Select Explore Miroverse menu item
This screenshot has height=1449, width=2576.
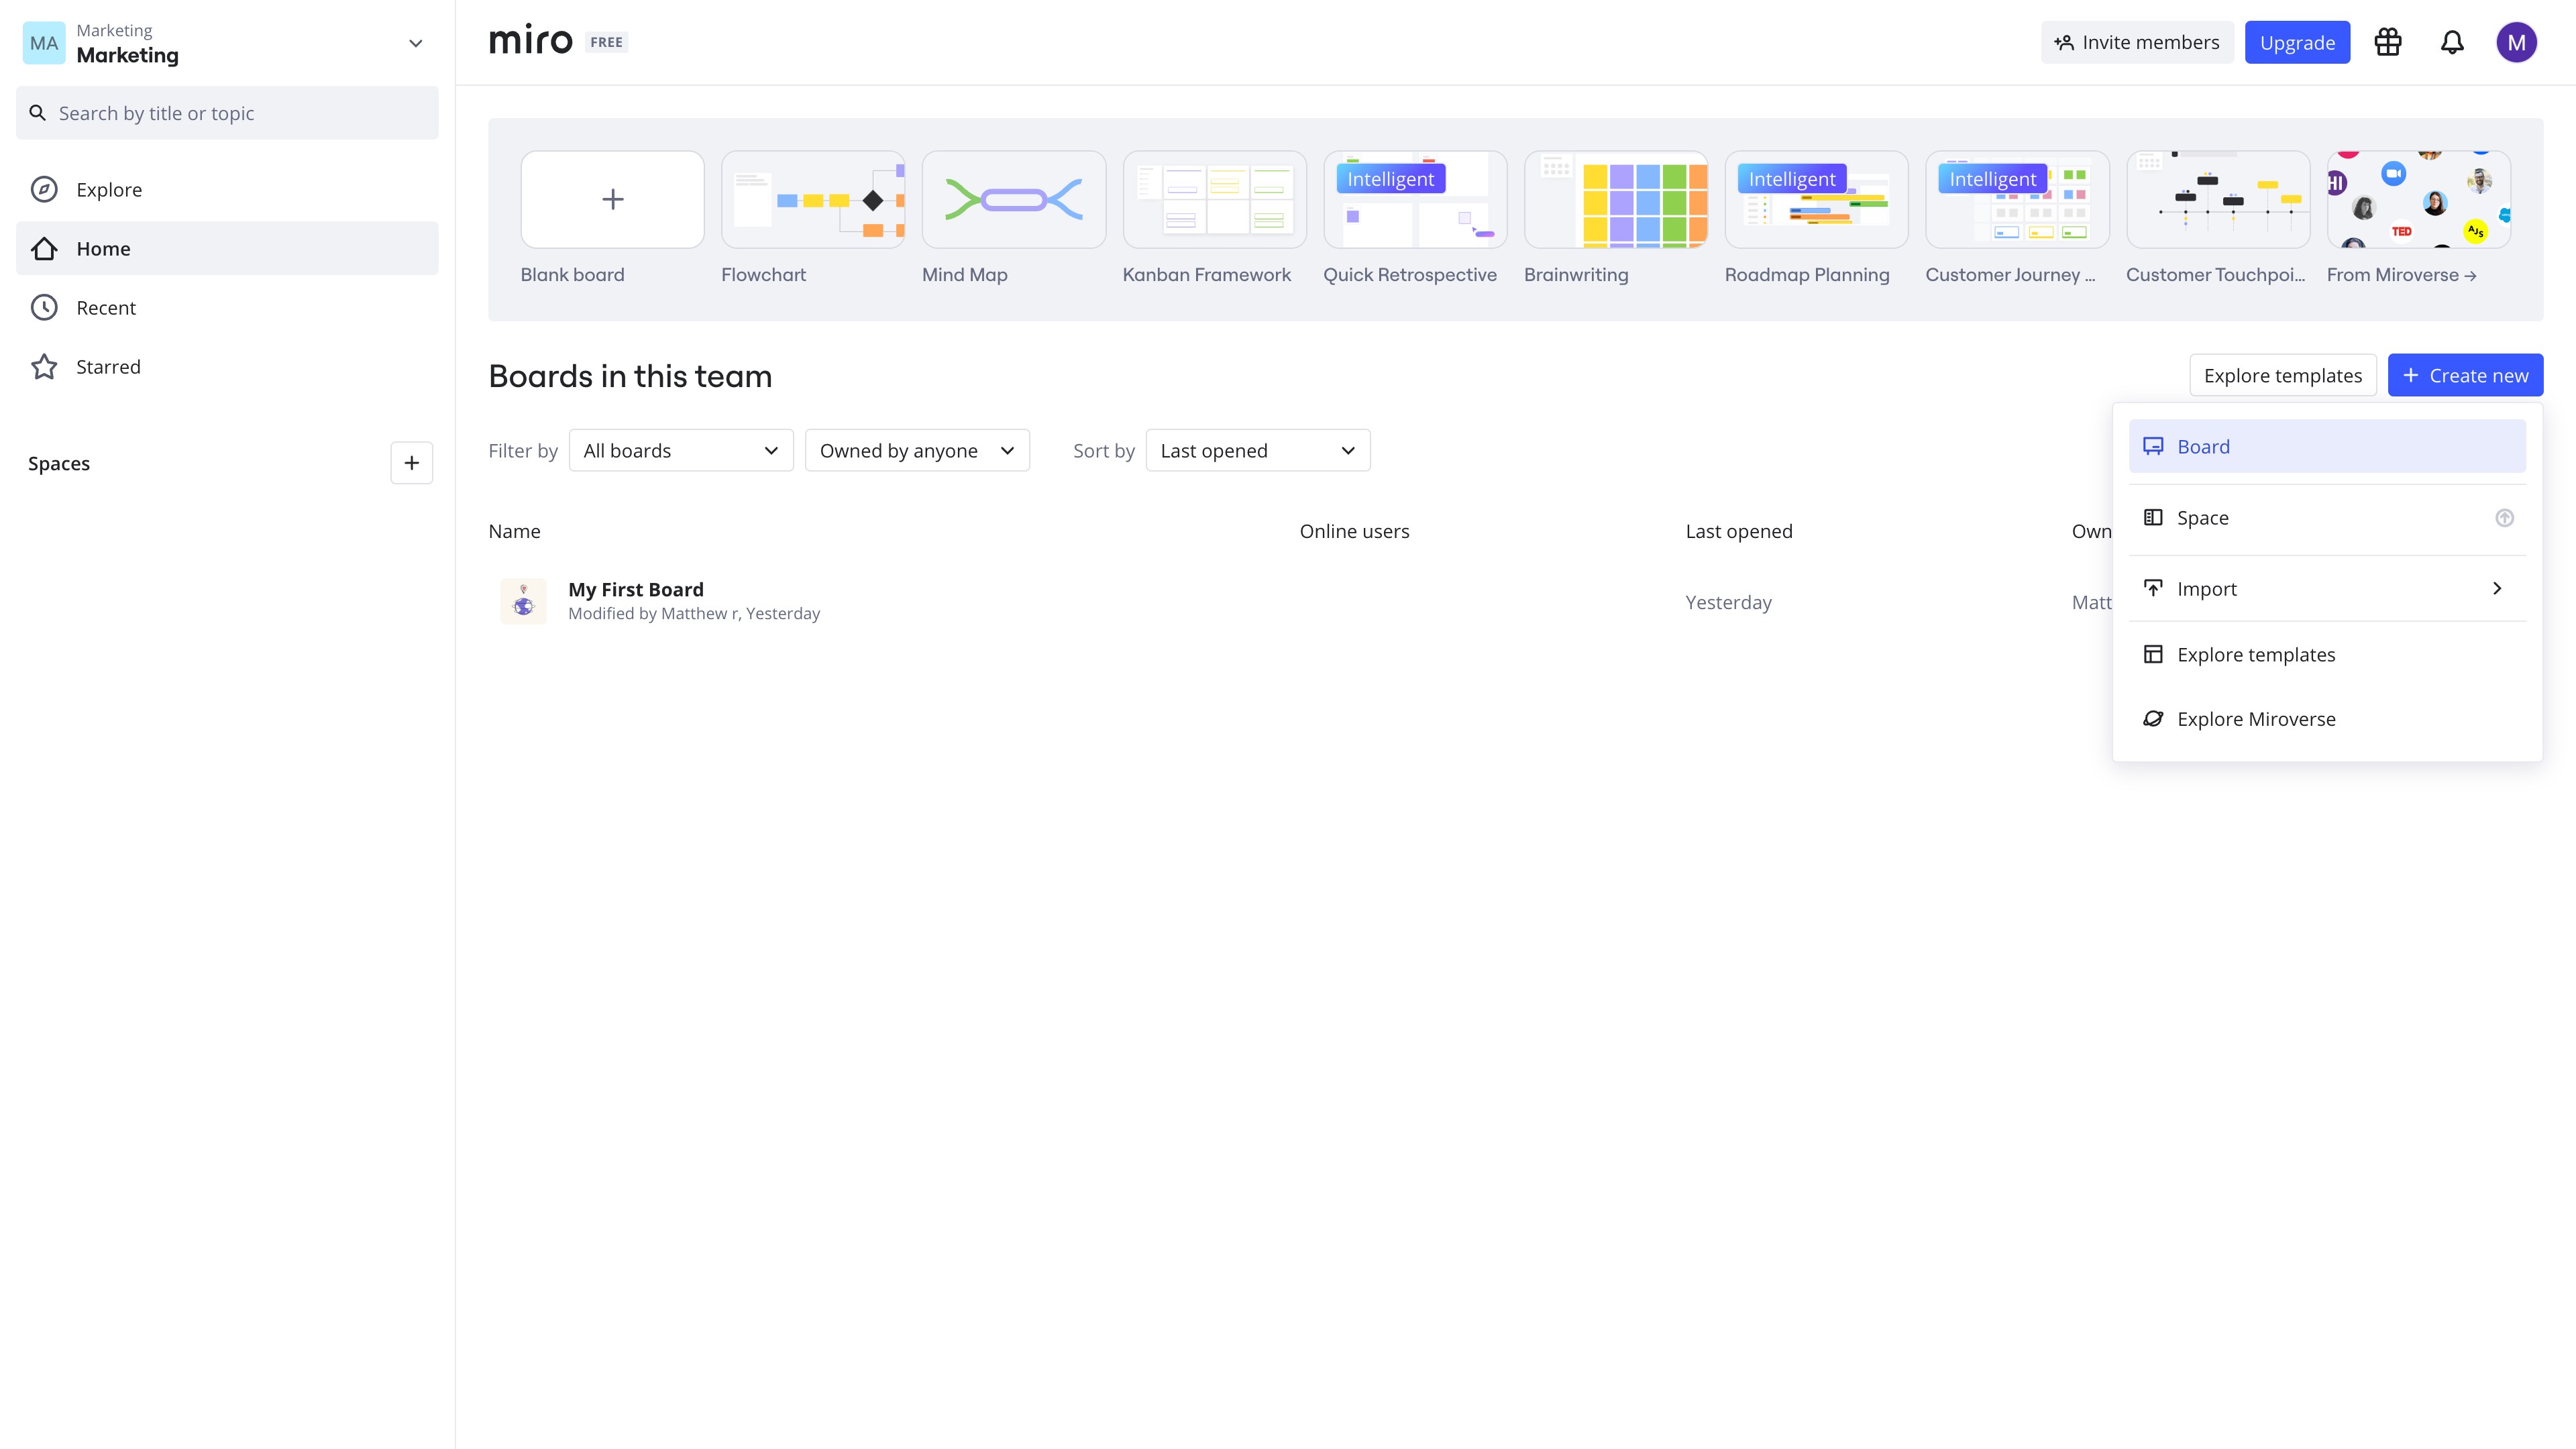tap(2327, 718)
